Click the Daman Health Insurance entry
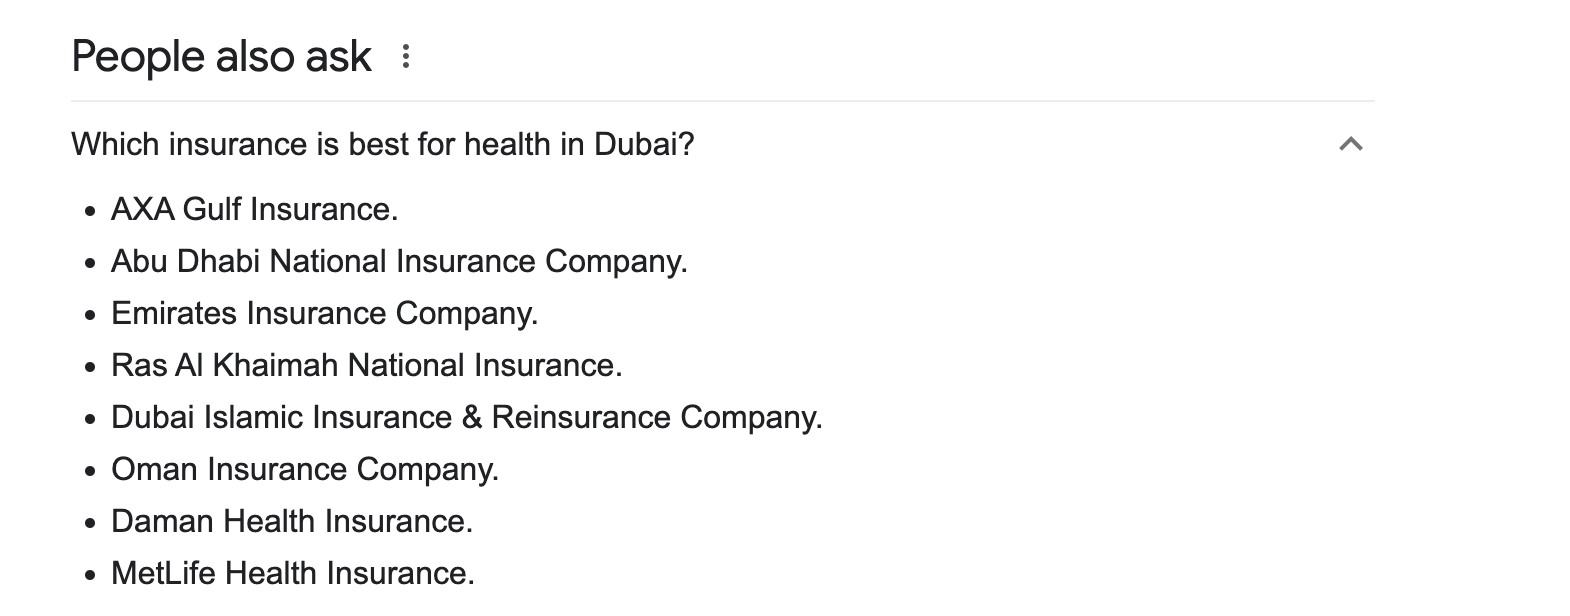This screenshot has width=1570, height=616. click(292, 521)
